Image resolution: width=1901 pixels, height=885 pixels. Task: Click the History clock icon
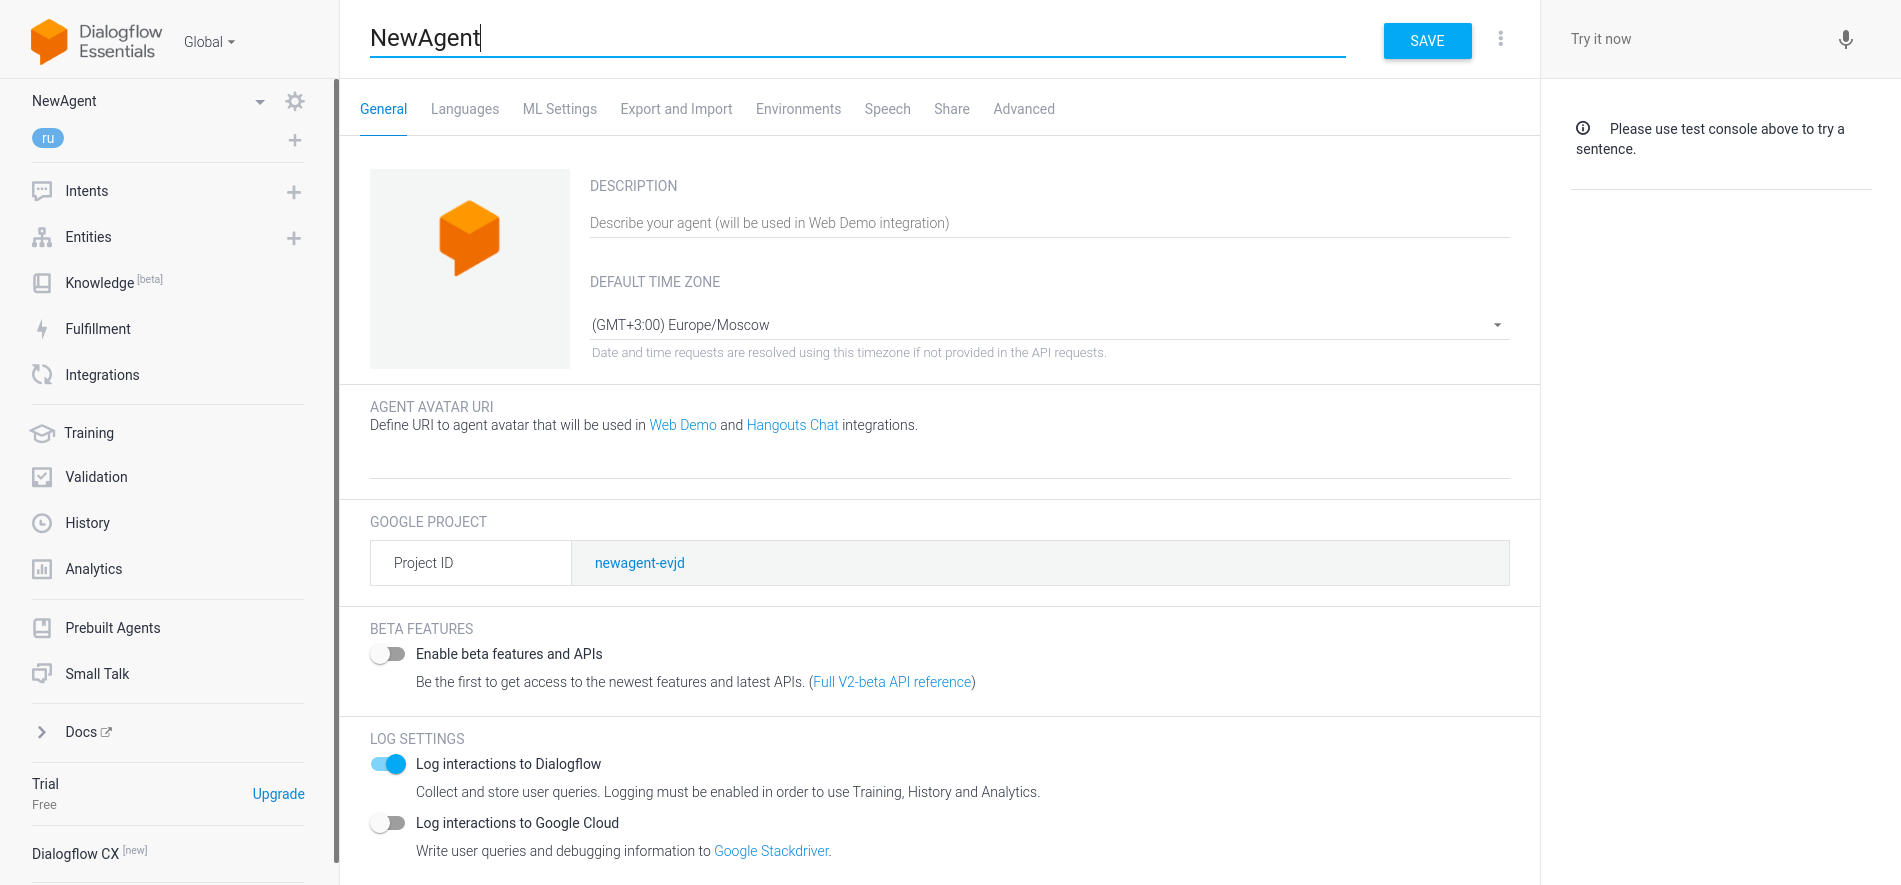[x=42, y=523]
